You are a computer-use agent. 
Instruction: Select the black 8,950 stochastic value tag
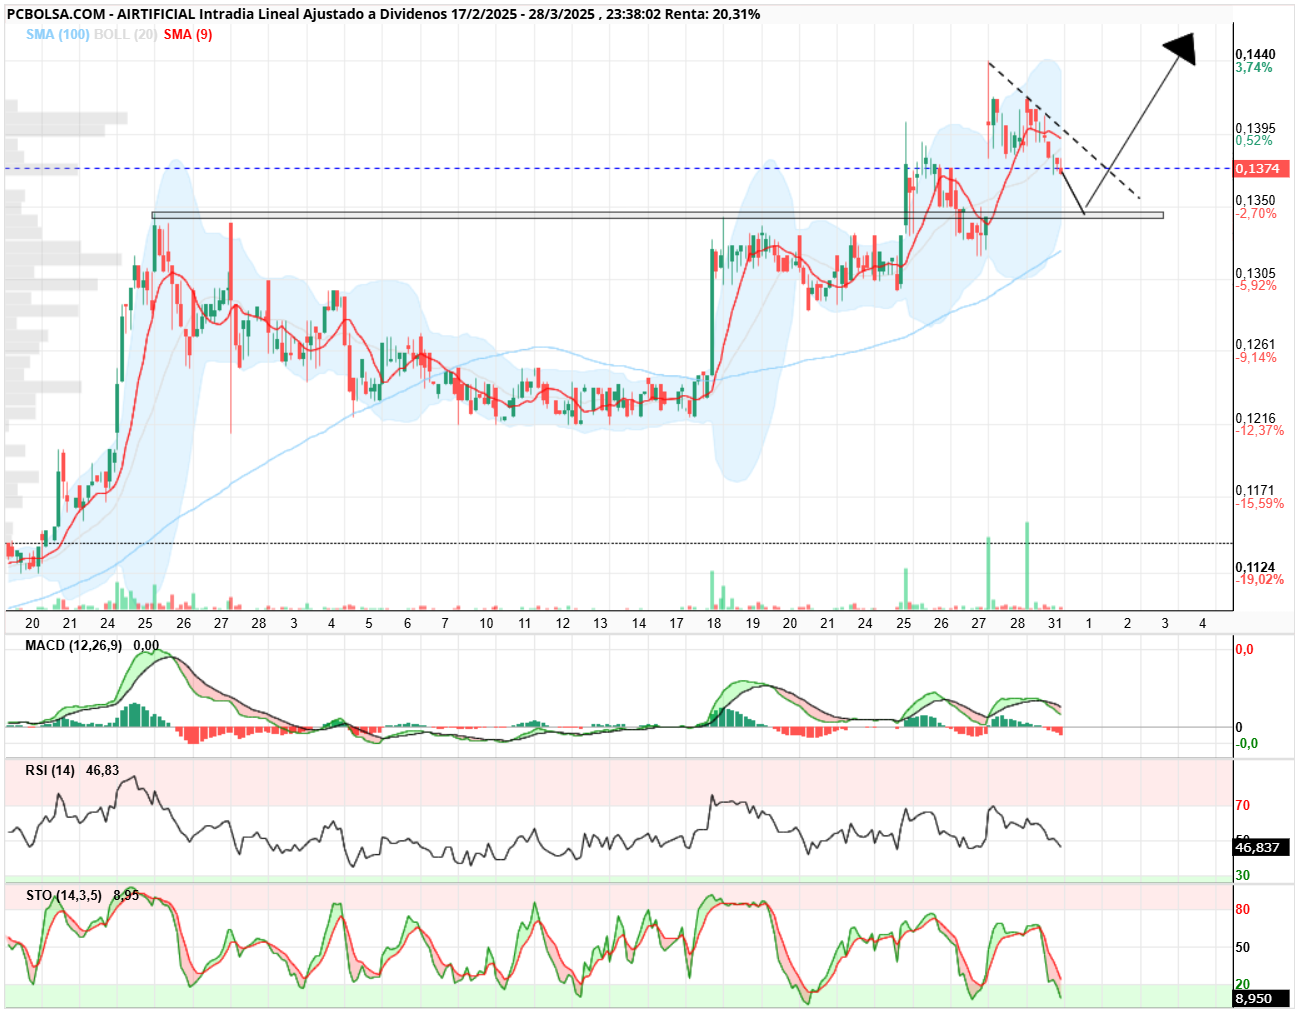(x=1262, y=998)
